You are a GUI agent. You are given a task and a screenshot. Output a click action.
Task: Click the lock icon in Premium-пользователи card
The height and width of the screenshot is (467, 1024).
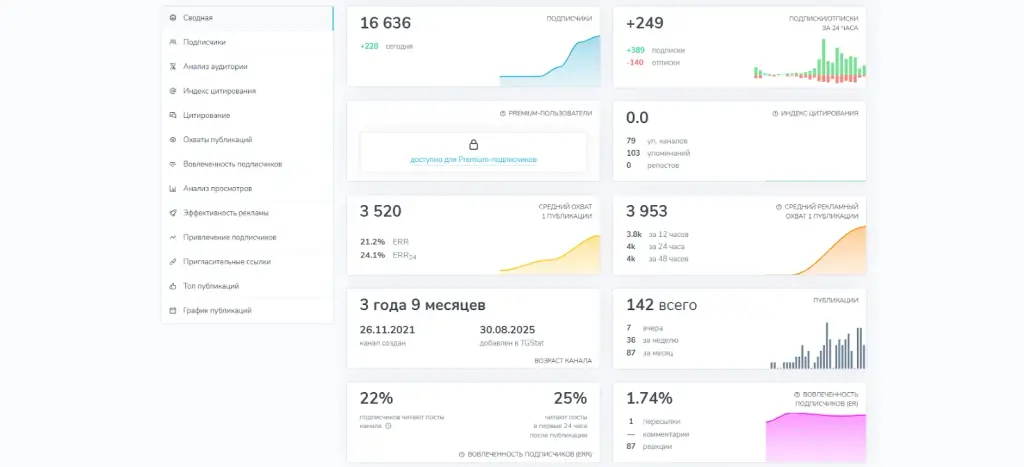coord(473,144)
